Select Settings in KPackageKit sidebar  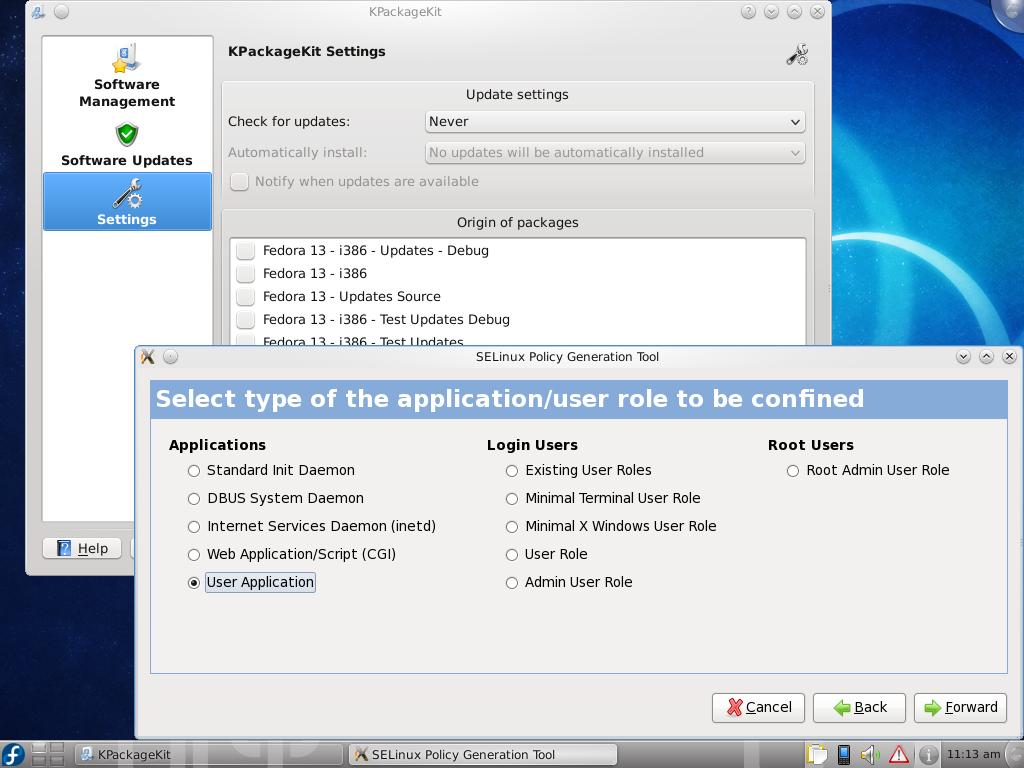point(127,202)
